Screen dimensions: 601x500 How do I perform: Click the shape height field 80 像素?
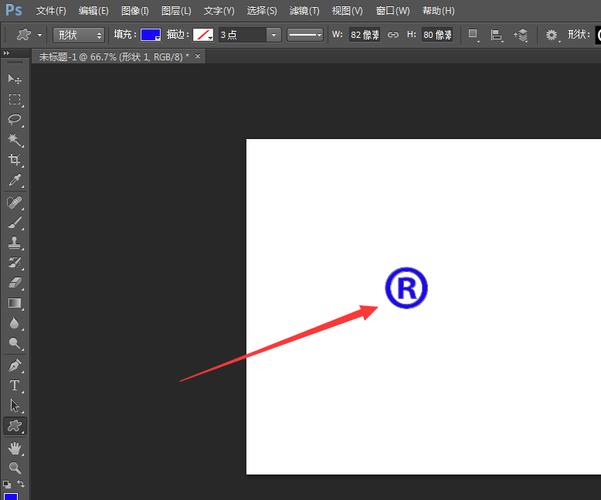(437, 35)
